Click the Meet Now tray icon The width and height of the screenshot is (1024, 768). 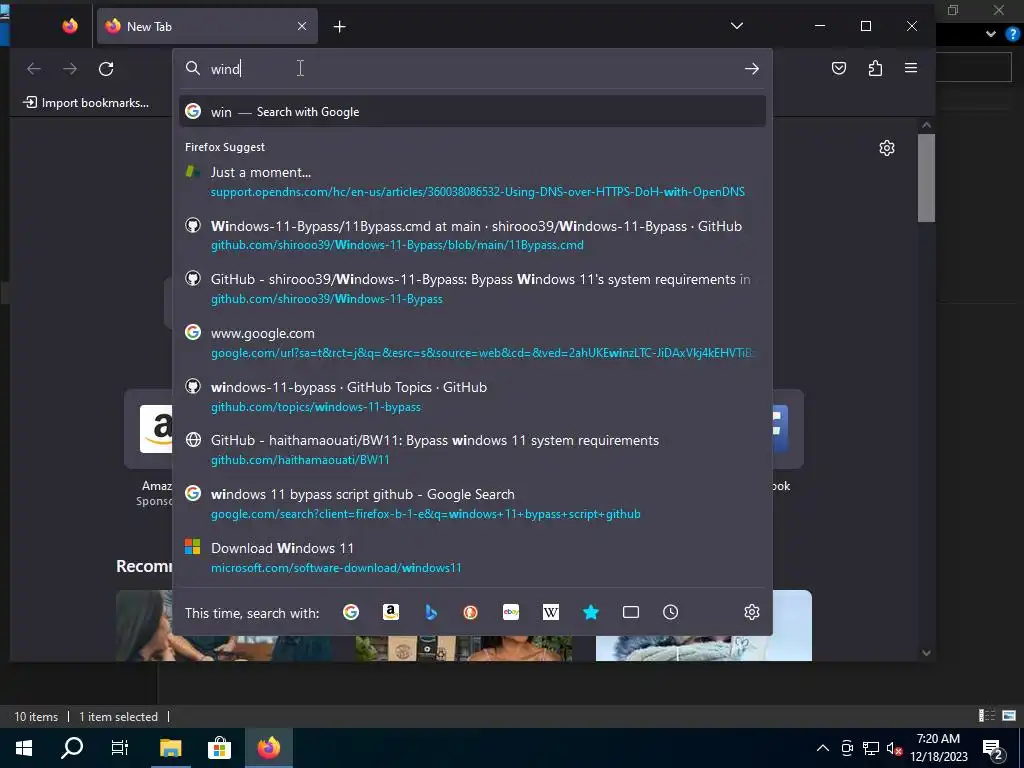click(847, 748)
